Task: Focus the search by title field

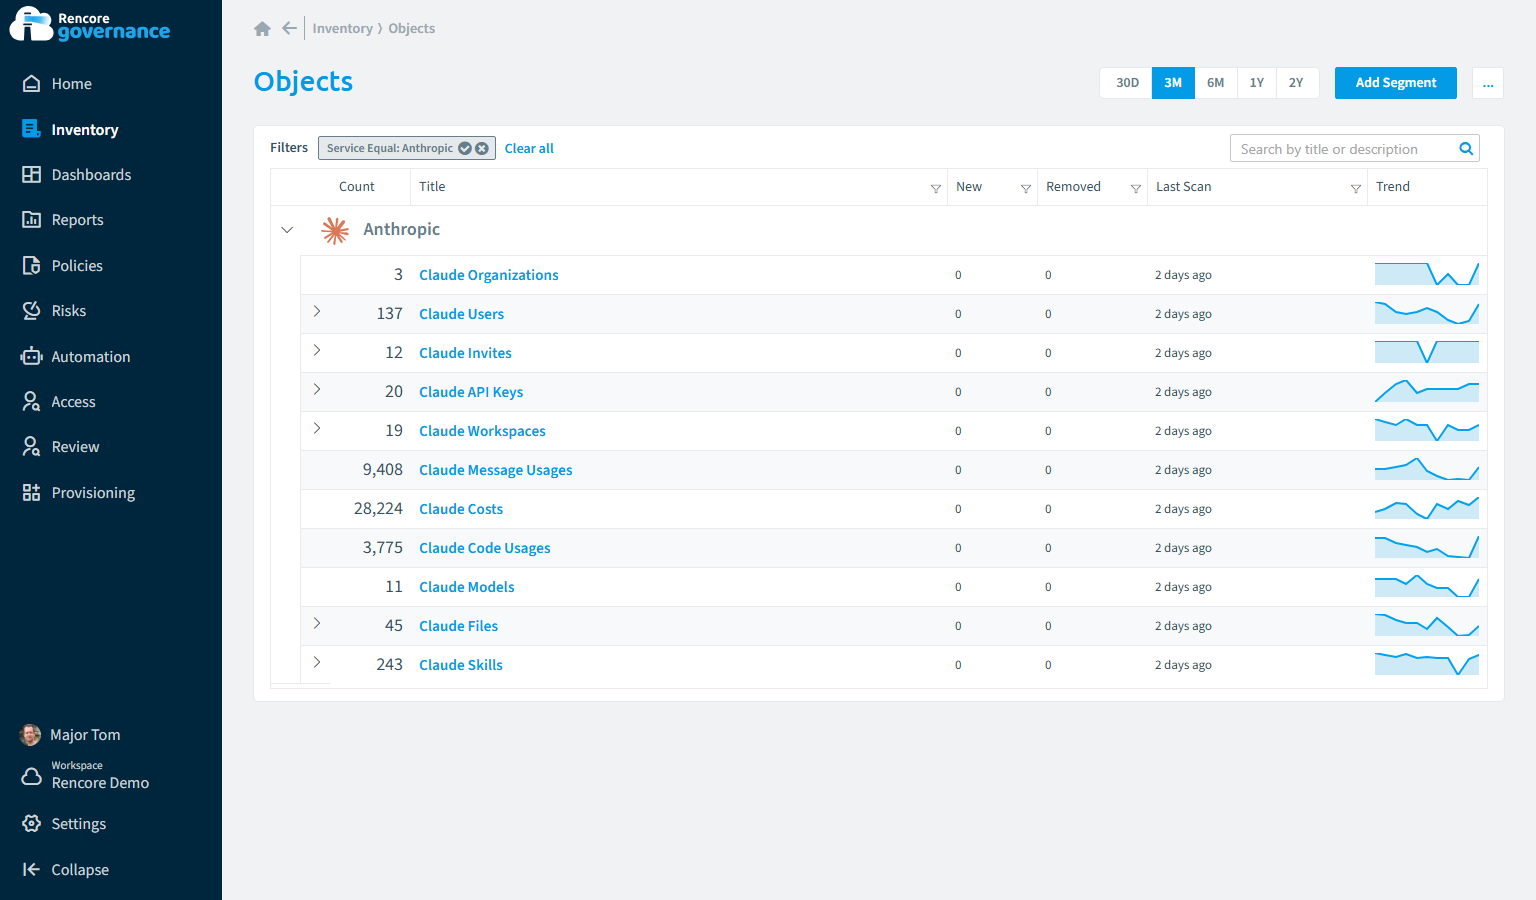Action: pos(1343,149)
